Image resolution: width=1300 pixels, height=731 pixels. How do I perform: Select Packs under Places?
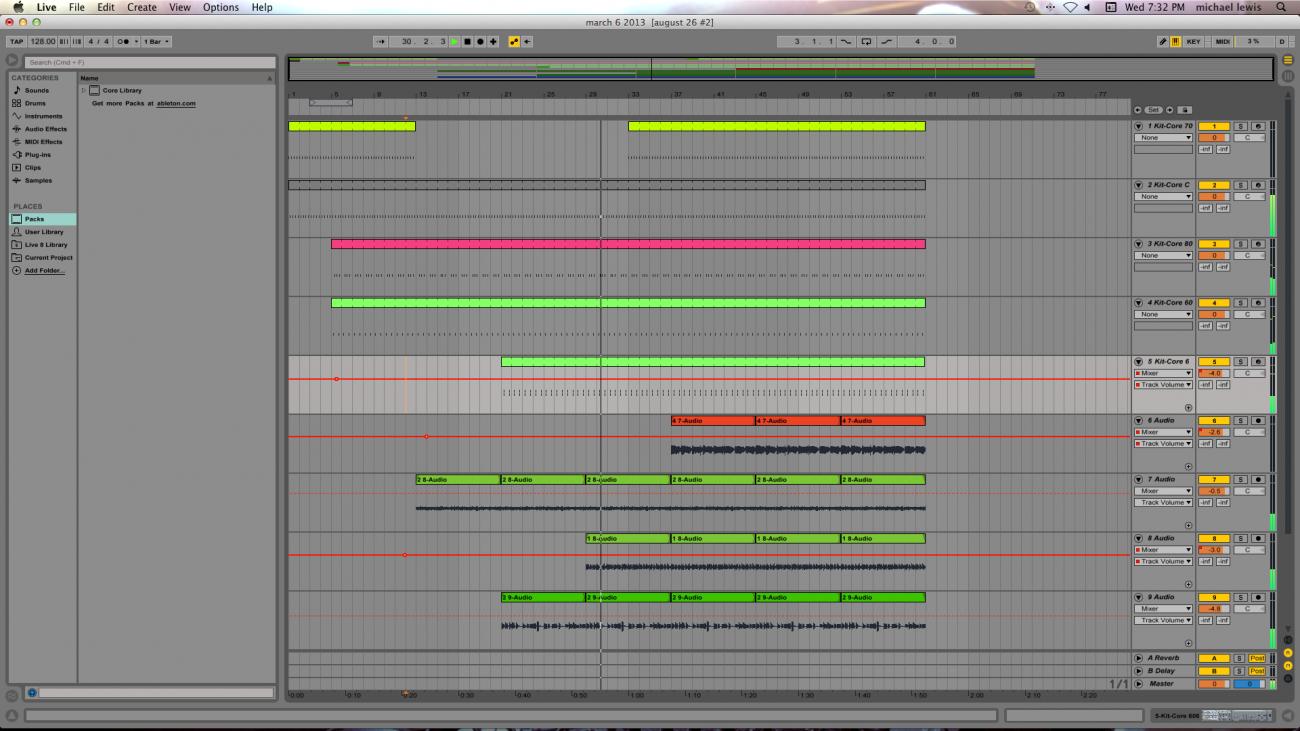[42, 219]
